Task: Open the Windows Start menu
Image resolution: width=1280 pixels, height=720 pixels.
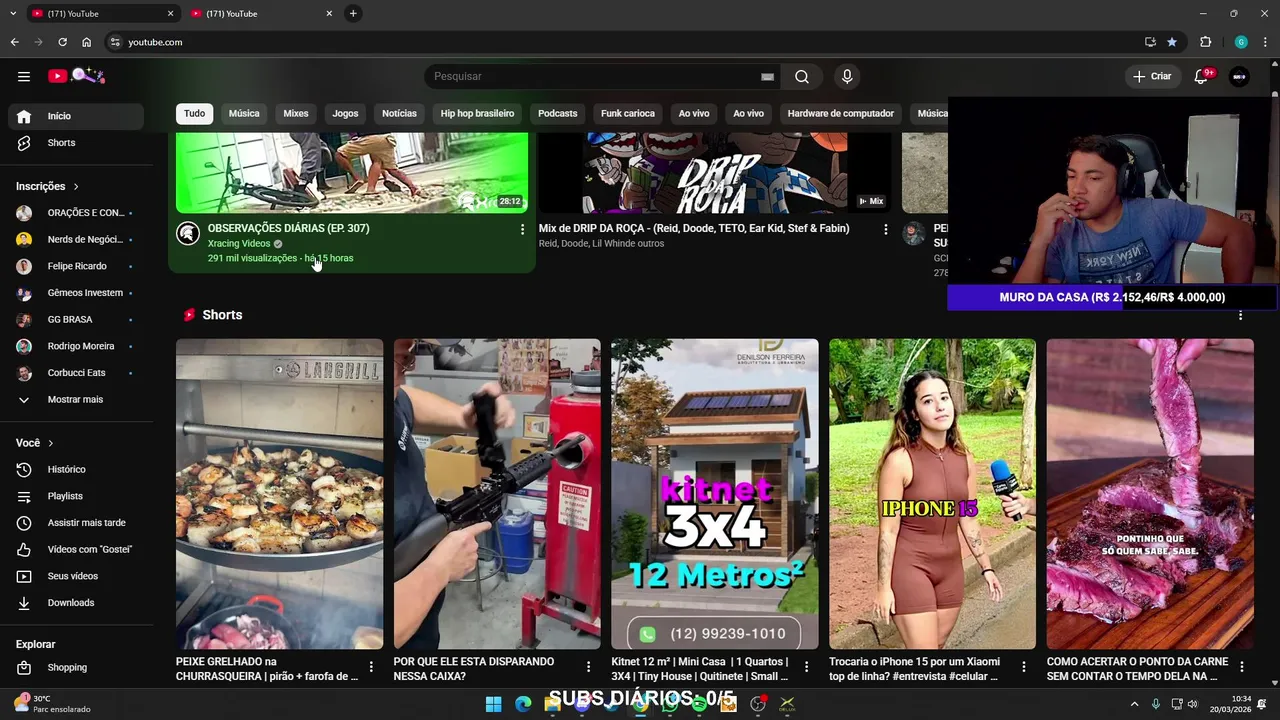Action: [x=493, y=704]
